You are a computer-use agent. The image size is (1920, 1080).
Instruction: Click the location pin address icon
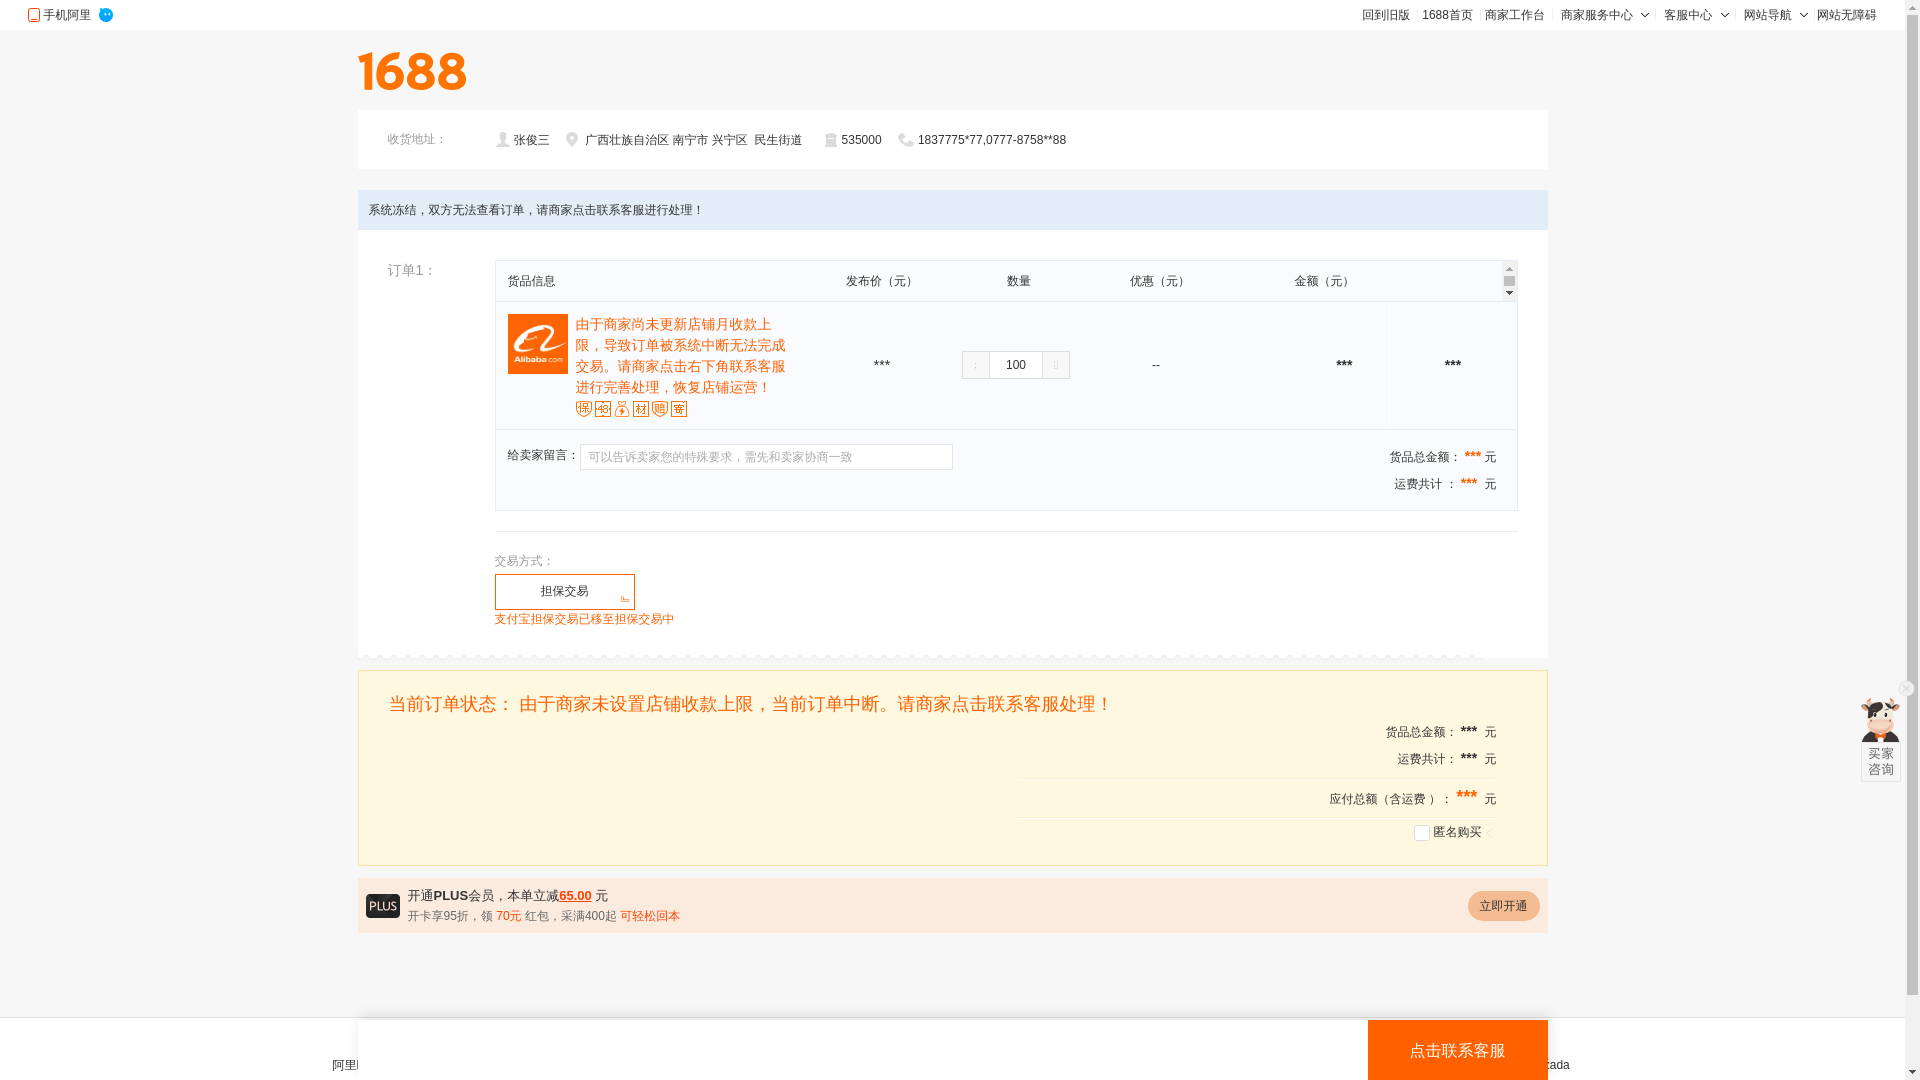572,140
